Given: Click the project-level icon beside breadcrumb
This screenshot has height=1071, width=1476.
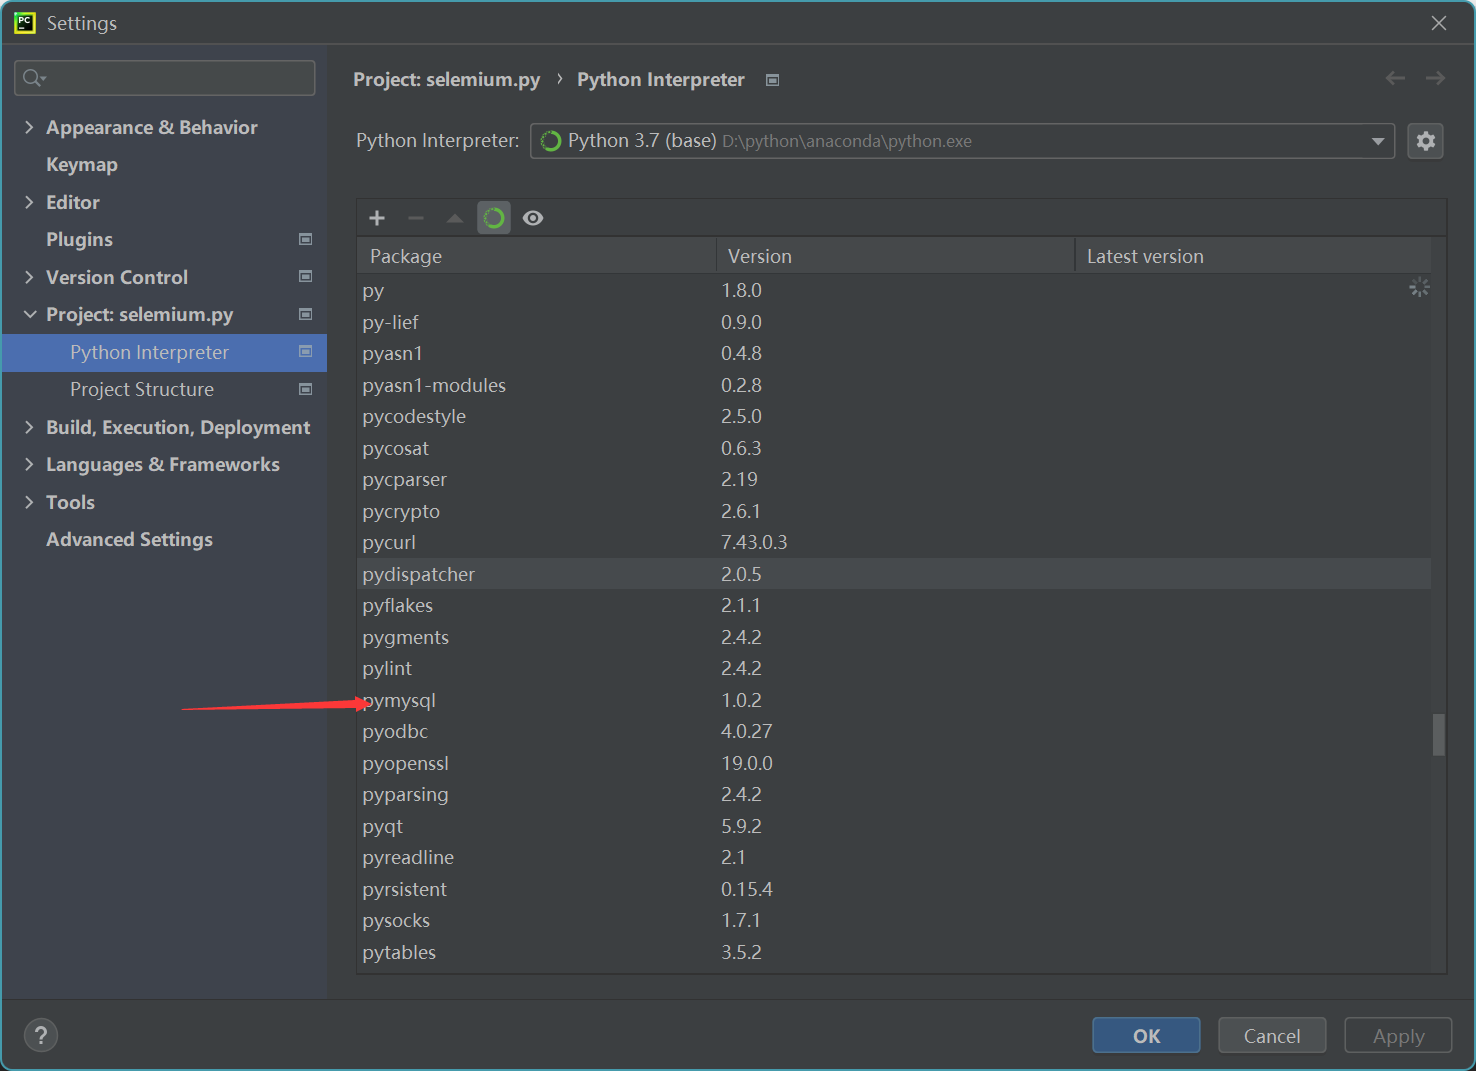Looking at the screenshot, I should tap(772, 80).
